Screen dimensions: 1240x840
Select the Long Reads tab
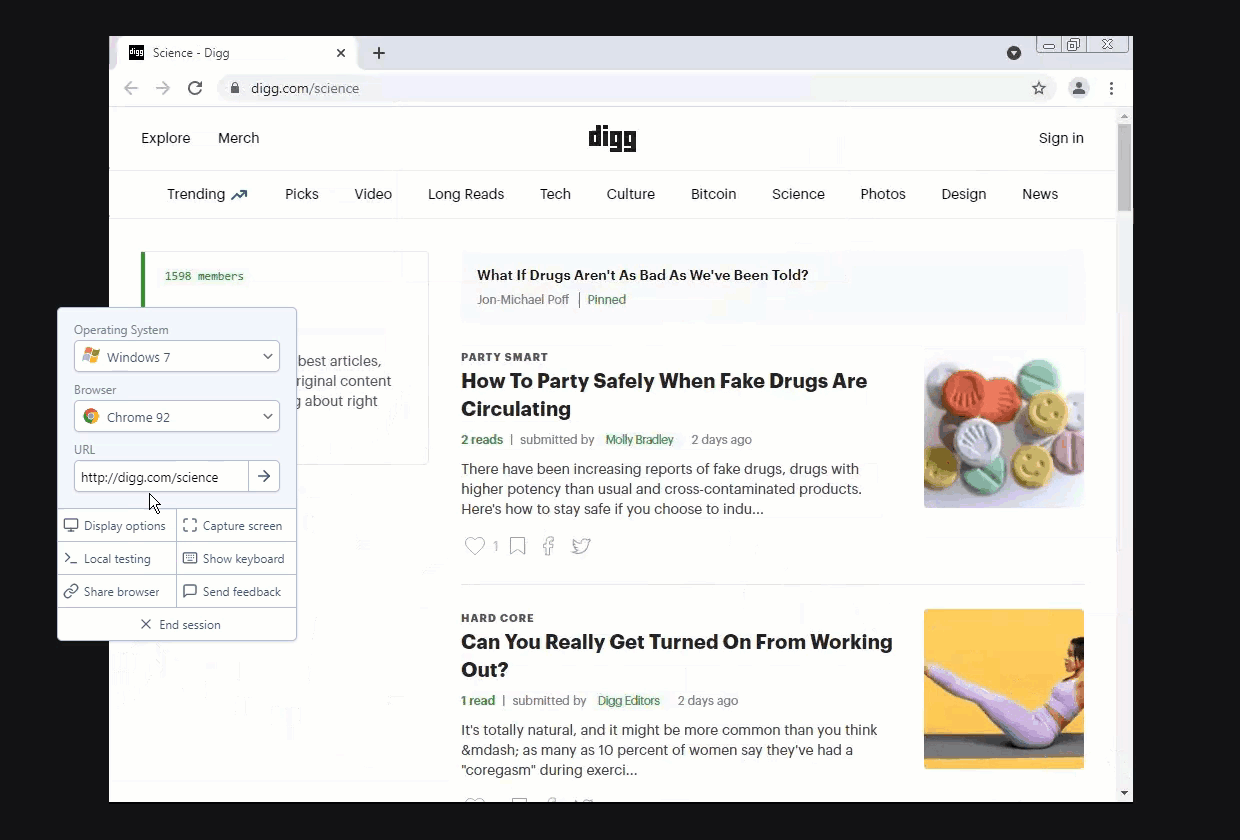click(466, 194)
